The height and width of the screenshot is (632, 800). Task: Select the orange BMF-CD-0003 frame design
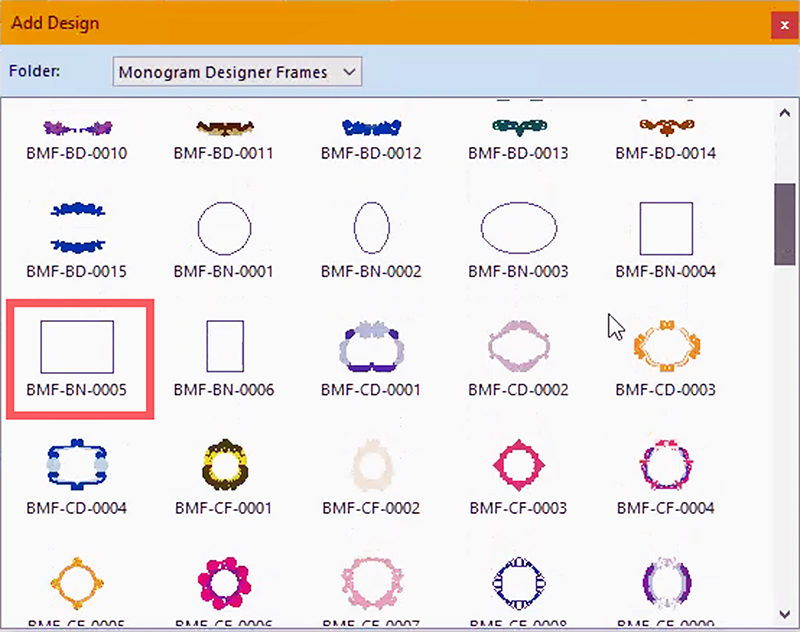666,347
